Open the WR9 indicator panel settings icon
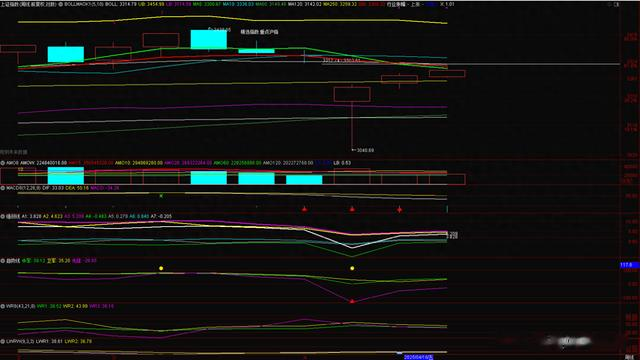 (3, 306)
